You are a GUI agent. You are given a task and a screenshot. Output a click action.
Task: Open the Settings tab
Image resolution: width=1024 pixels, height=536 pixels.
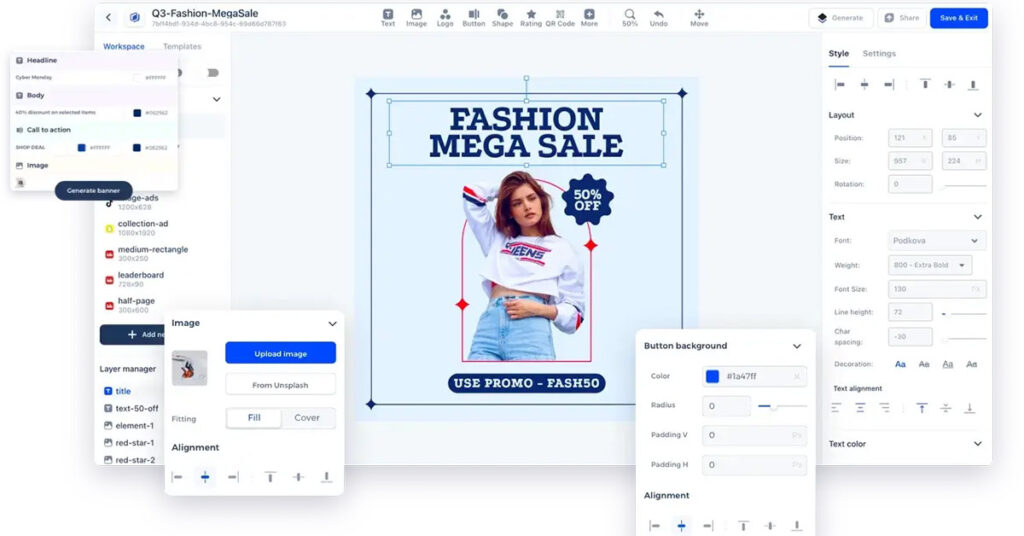[879, 54]
